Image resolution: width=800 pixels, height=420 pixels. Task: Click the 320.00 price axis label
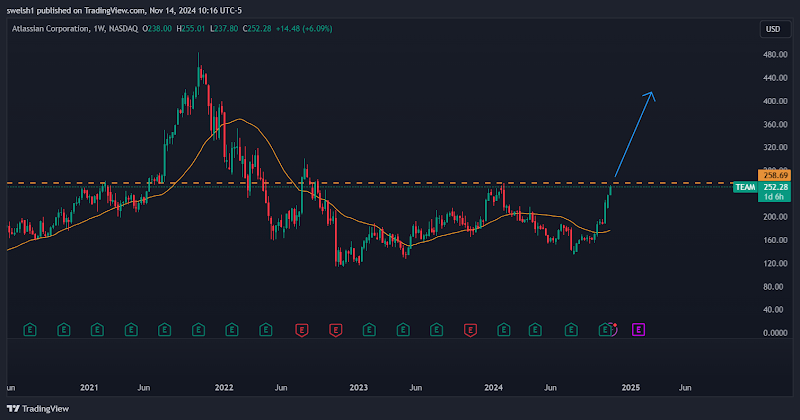click(775, 147)
